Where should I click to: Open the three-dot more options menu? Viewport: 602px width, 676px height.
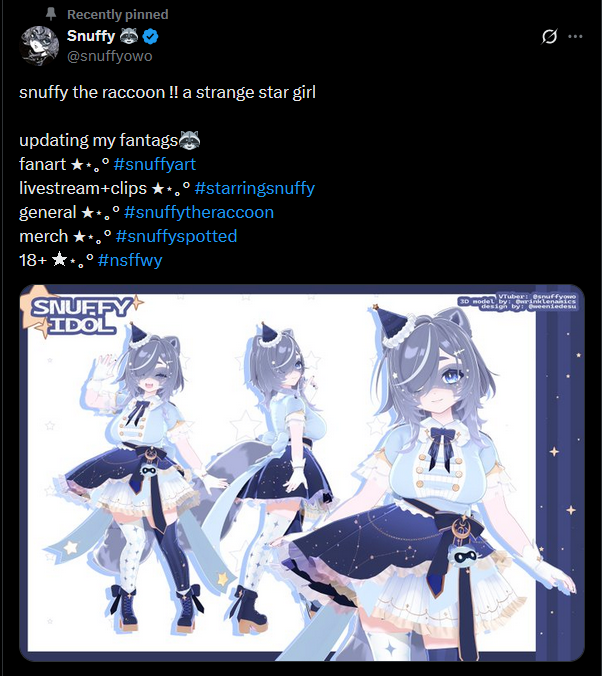pos(575,37)
